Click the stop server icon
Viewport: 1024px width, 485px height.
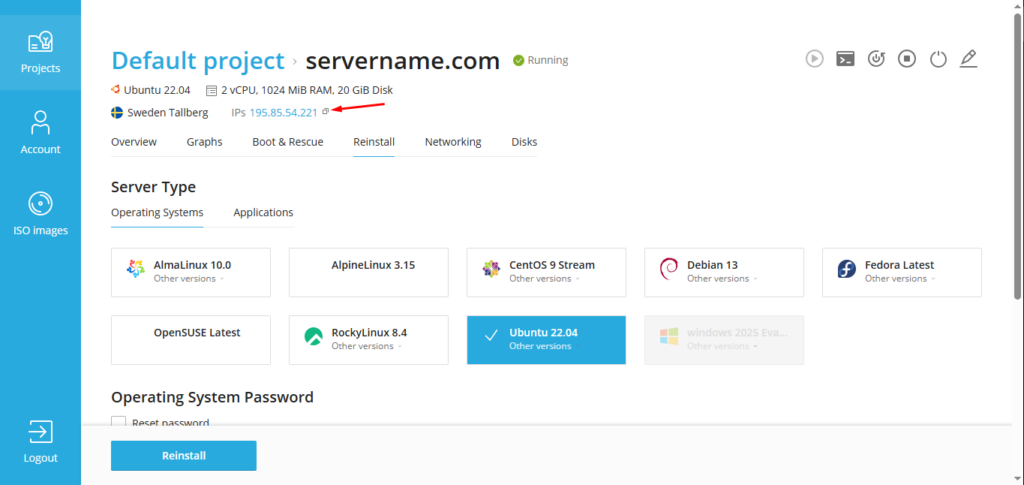tap(906, 59)
